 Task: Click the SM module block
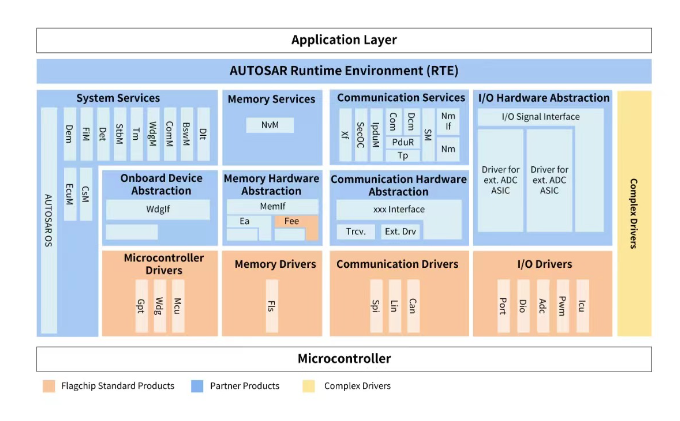pyautogui.click(x=428, y=135)
